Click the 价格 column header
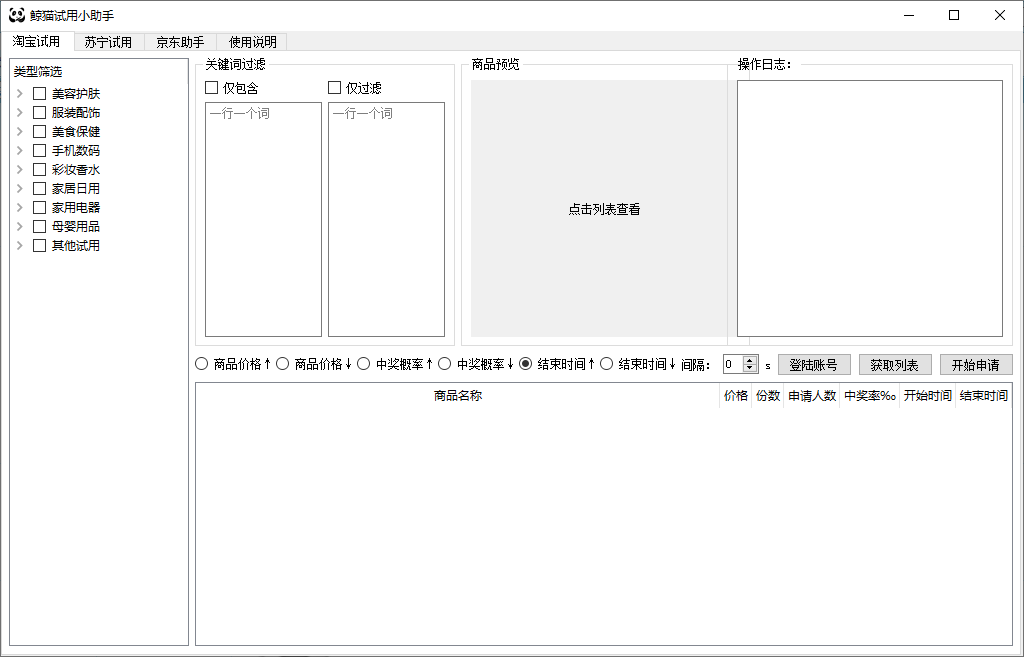 point(735,396)
